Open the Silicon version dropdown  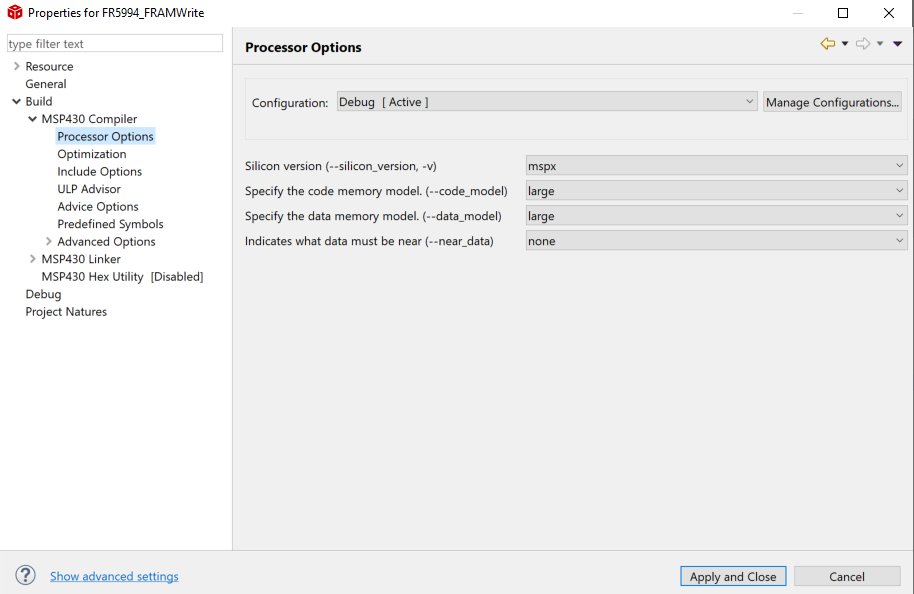898,165
